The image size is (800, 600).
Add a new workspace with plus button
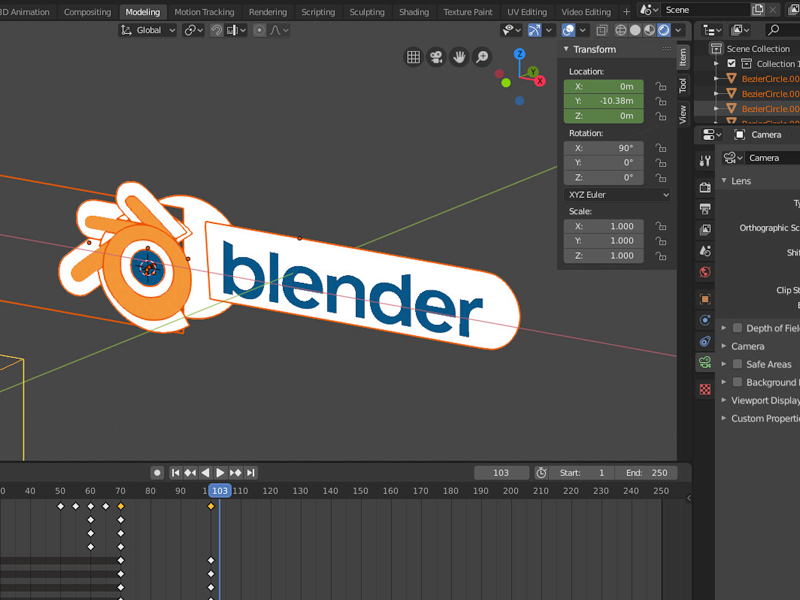point(627,11)
